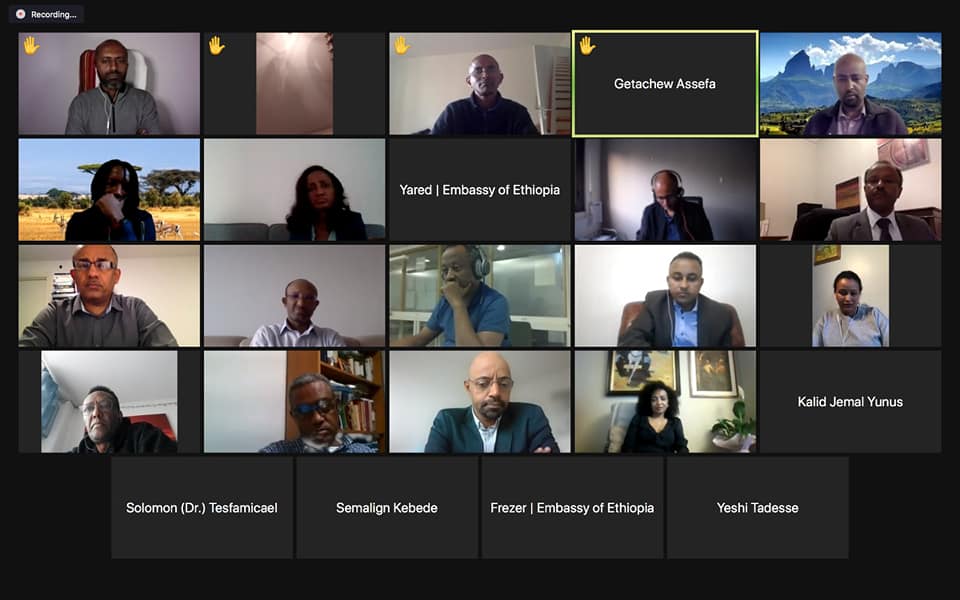Click the red Recording indicator icon

20,14
